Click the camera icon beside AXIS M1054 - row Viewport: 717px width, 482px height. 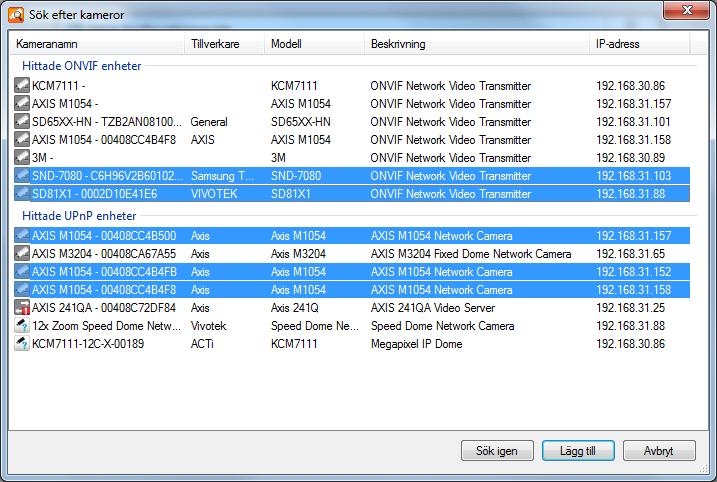pos(21,103)
